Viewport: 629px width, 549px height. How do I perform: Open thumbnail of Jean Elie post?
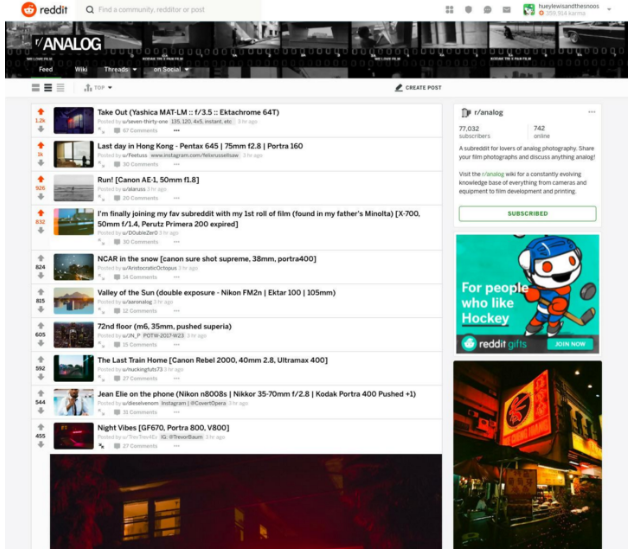click(74, 402)
